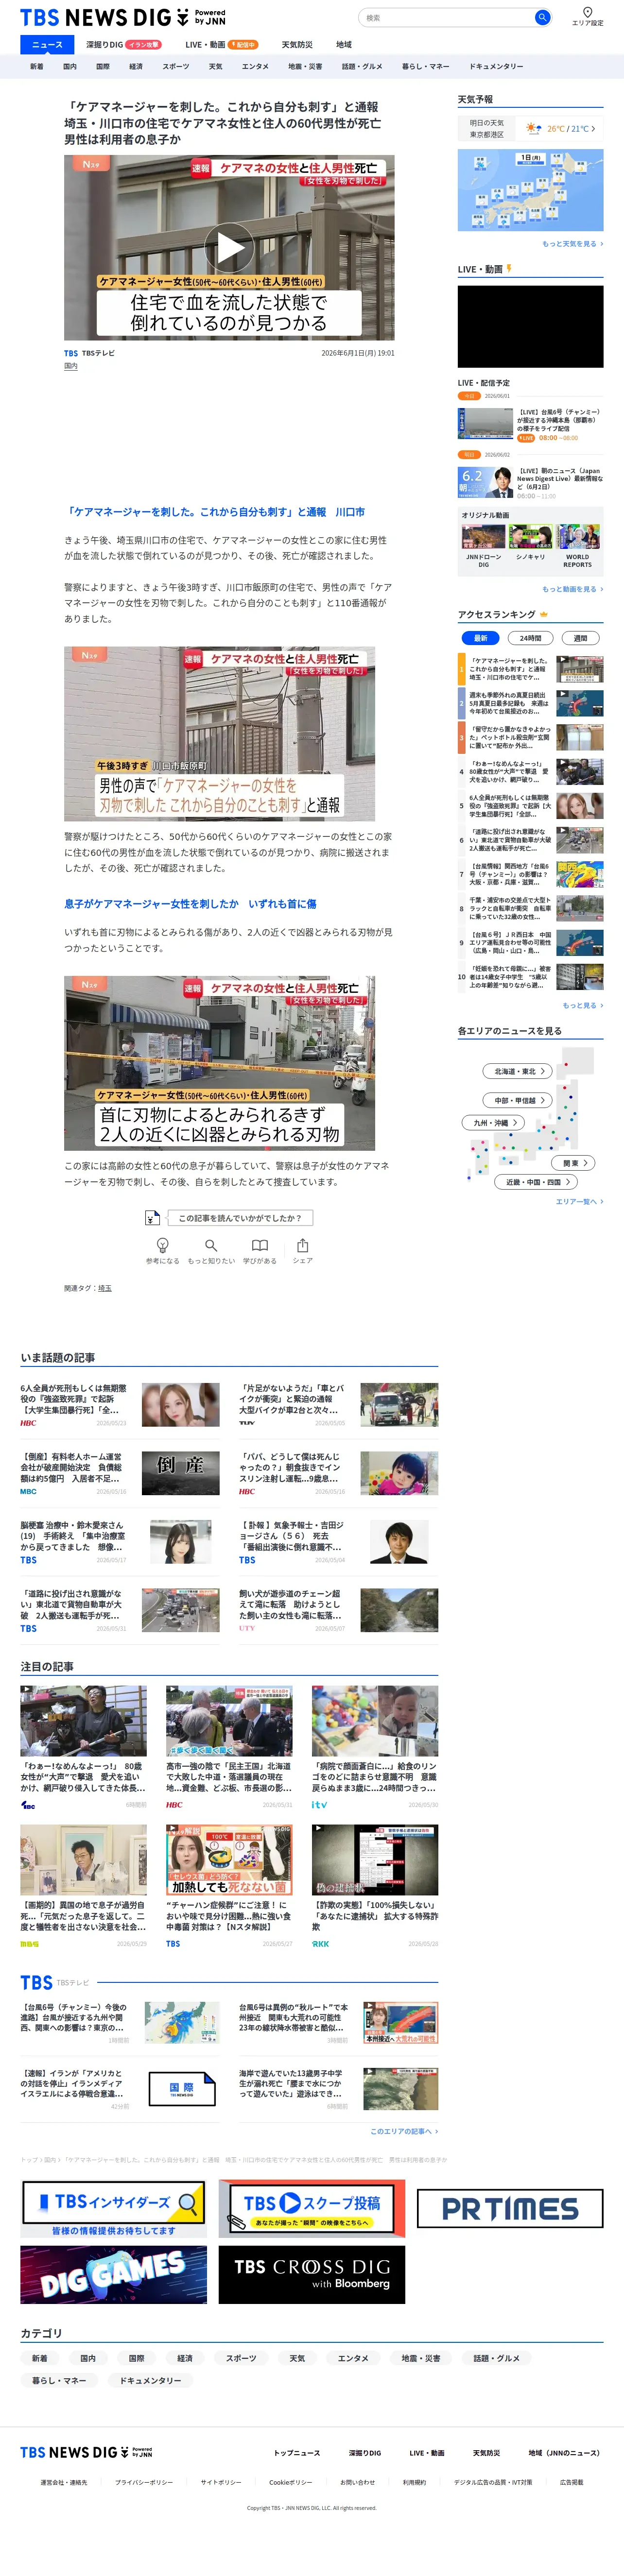
Task: Open 北海道・東北 area news
Action: 516,1071
